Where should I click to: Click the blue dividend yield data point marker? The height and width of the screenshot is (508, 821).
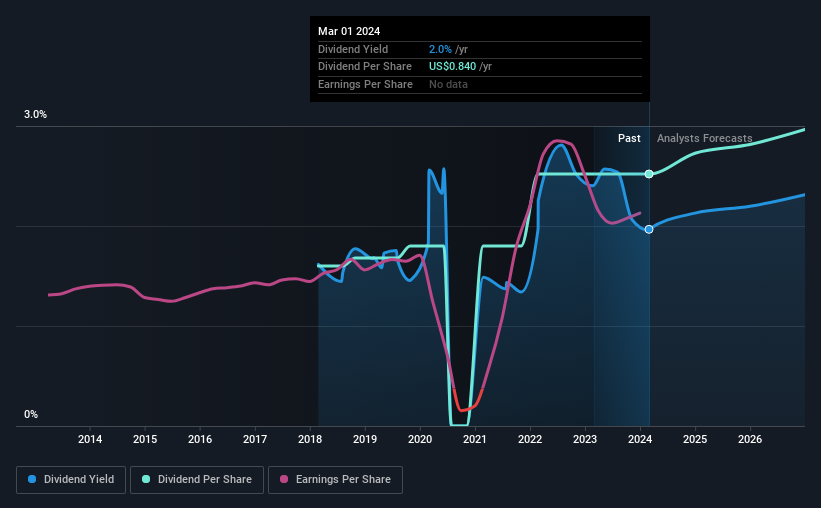(649, 229)
